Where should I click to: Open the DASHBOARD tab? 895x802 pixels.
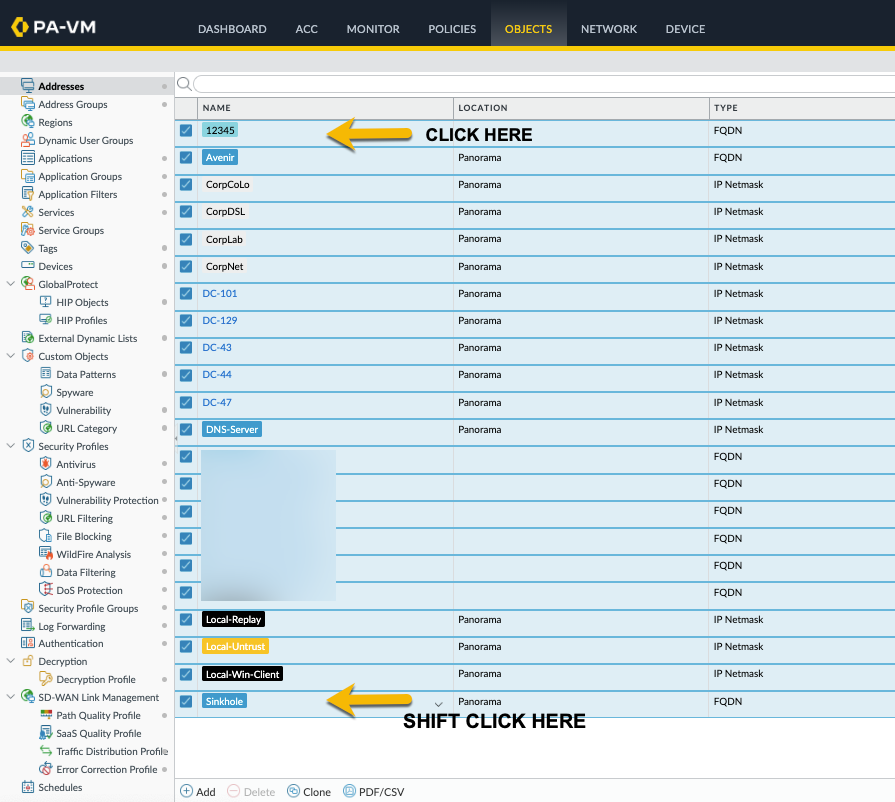tap(232, 29)
